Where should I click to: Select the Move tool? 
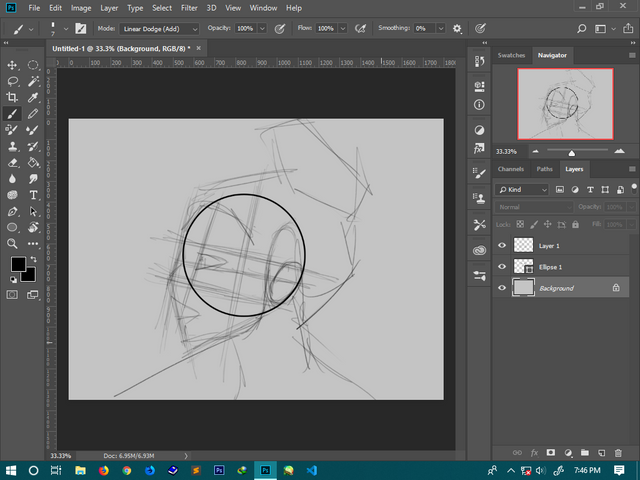tap(12, 65)
